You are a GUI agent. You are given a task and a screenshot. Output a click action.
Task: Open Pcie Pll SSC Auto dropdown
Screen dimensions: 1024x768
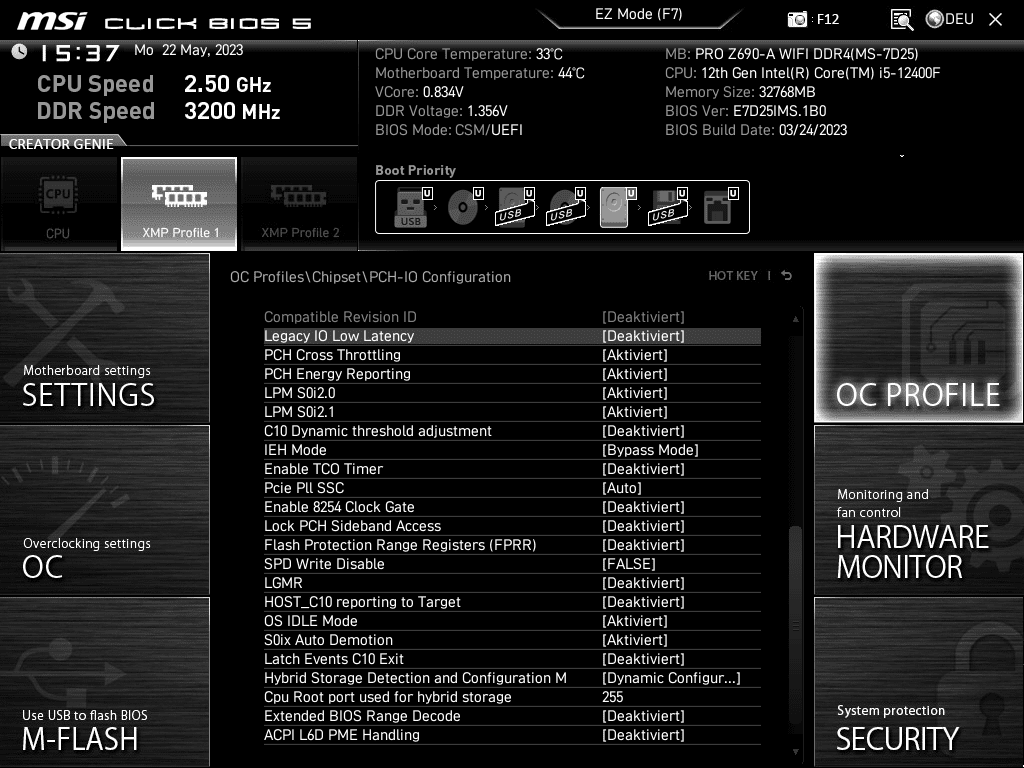pos(622,488)
